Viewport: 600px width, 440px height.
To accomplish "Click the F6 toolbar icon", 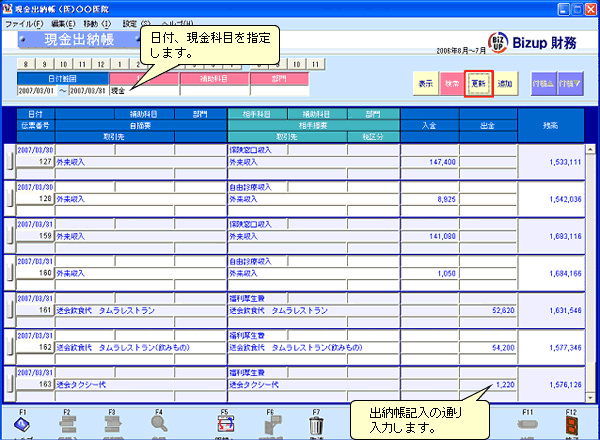I will coord(272,425).
